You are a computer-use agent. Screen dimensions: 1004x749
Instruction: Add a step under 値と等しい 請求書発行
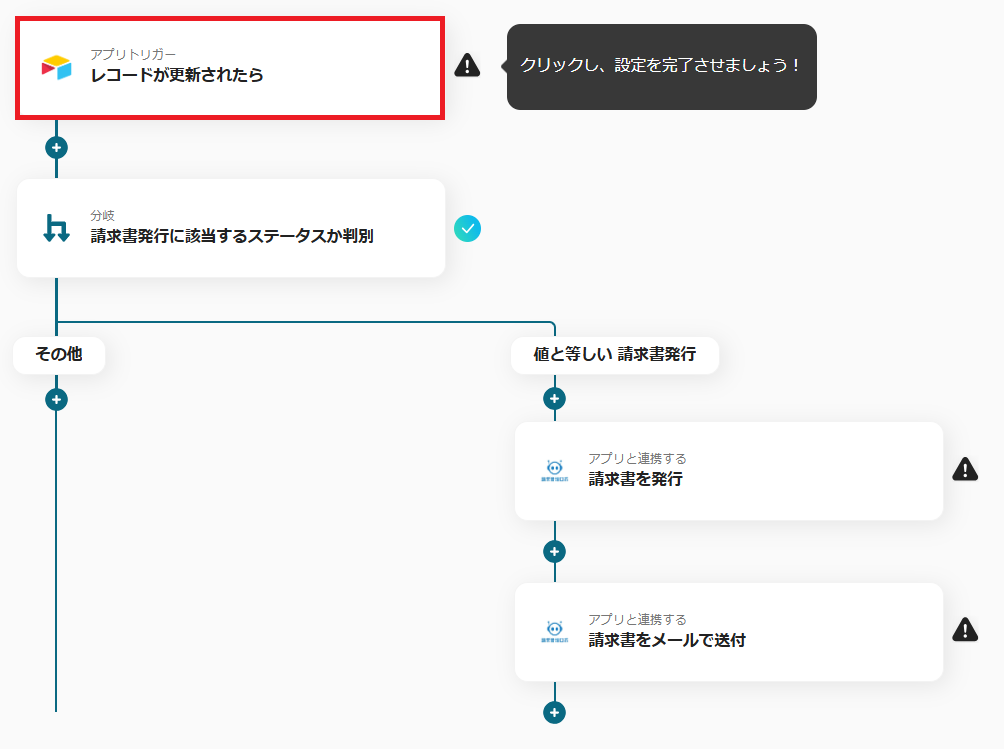click(555, 399)
